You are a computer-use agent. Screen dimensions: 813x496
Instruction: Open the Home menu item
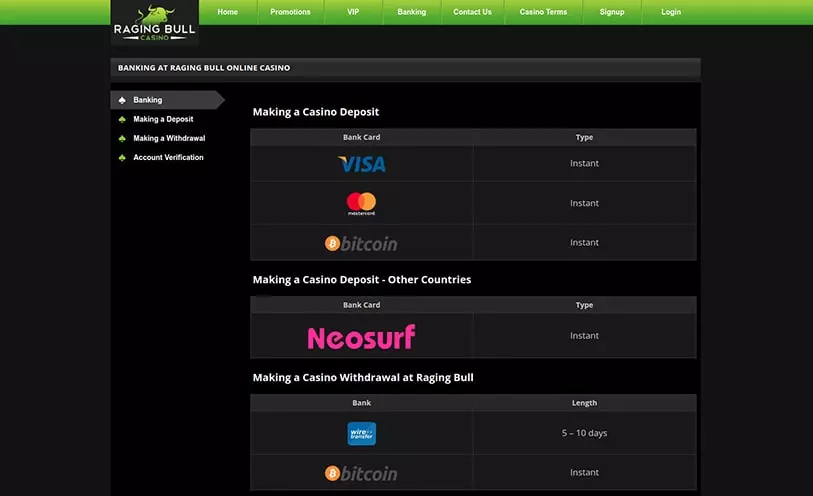[228, 12]
